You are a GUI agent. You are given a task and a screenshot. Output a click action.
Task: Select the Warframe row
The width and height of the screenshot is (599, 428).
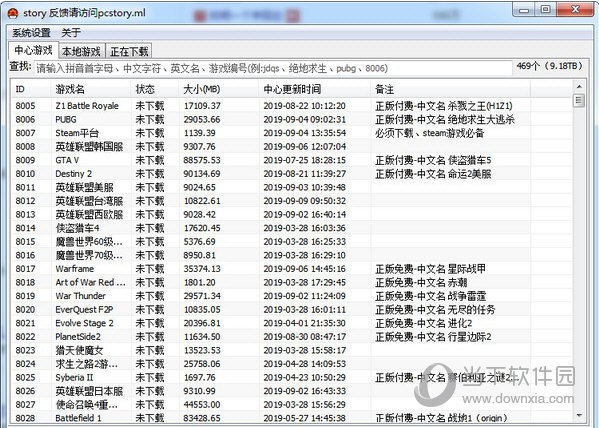click(292, 269)
